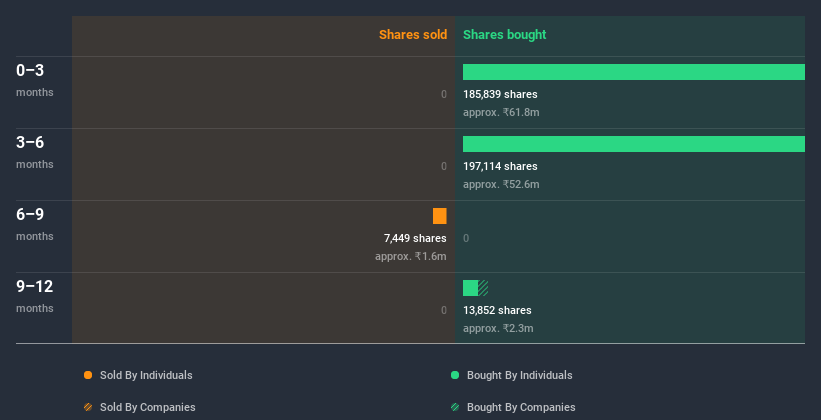Click the 0–3 months row label
Screen dimensions: 821x420
click(x=35, y=79)
